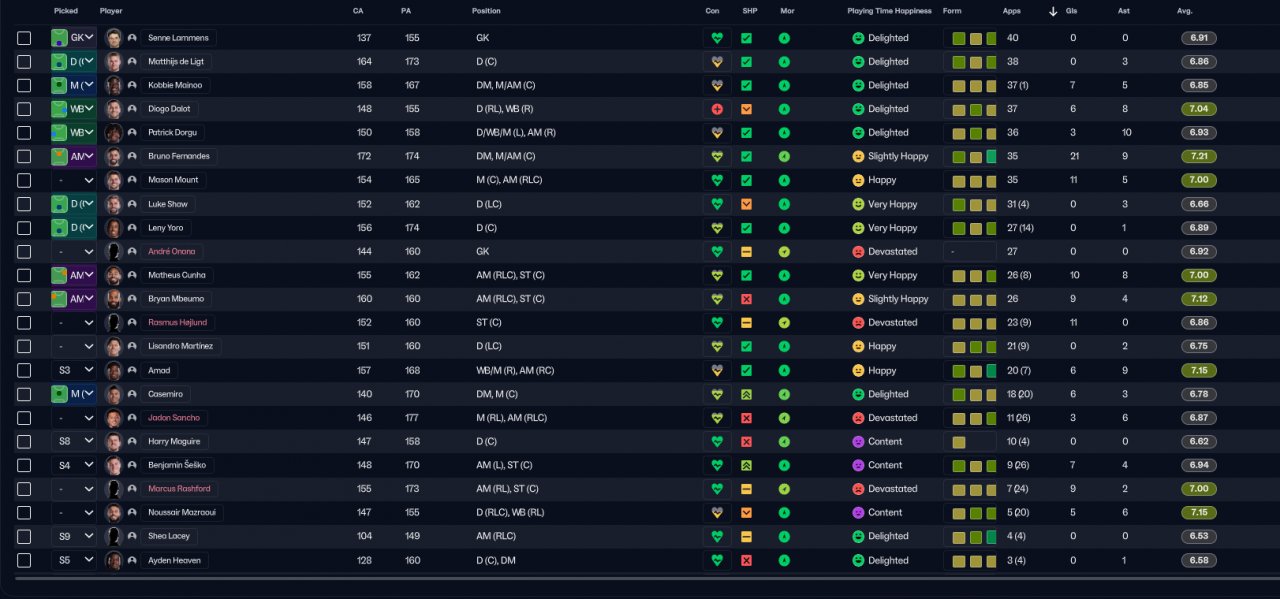Click the Delighted smiley for Kobbie Mainoo

[858, 85]
